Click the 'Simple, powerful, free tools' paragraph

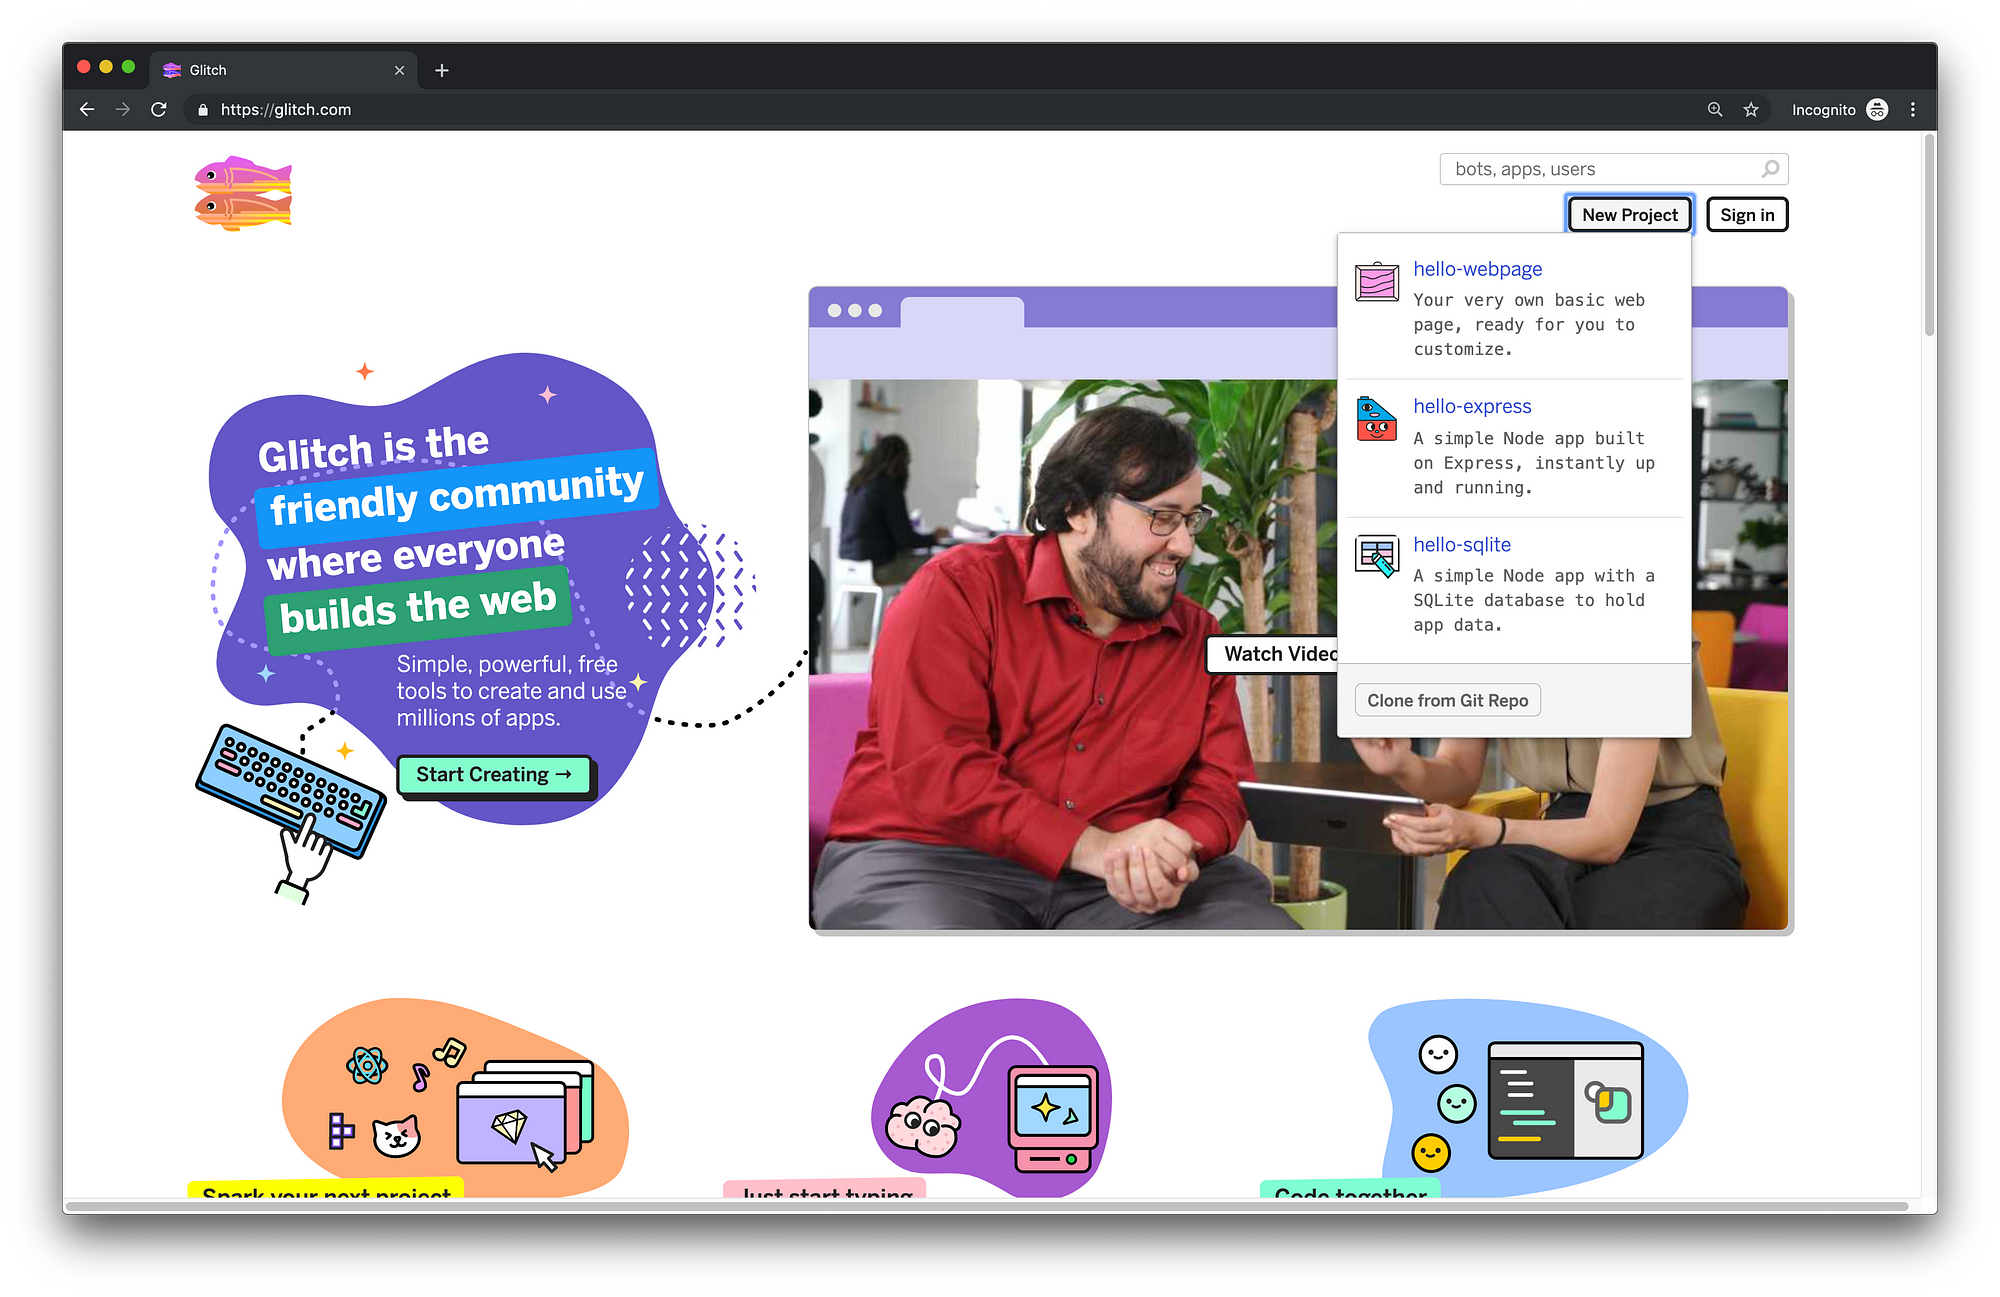coord(511,691)
